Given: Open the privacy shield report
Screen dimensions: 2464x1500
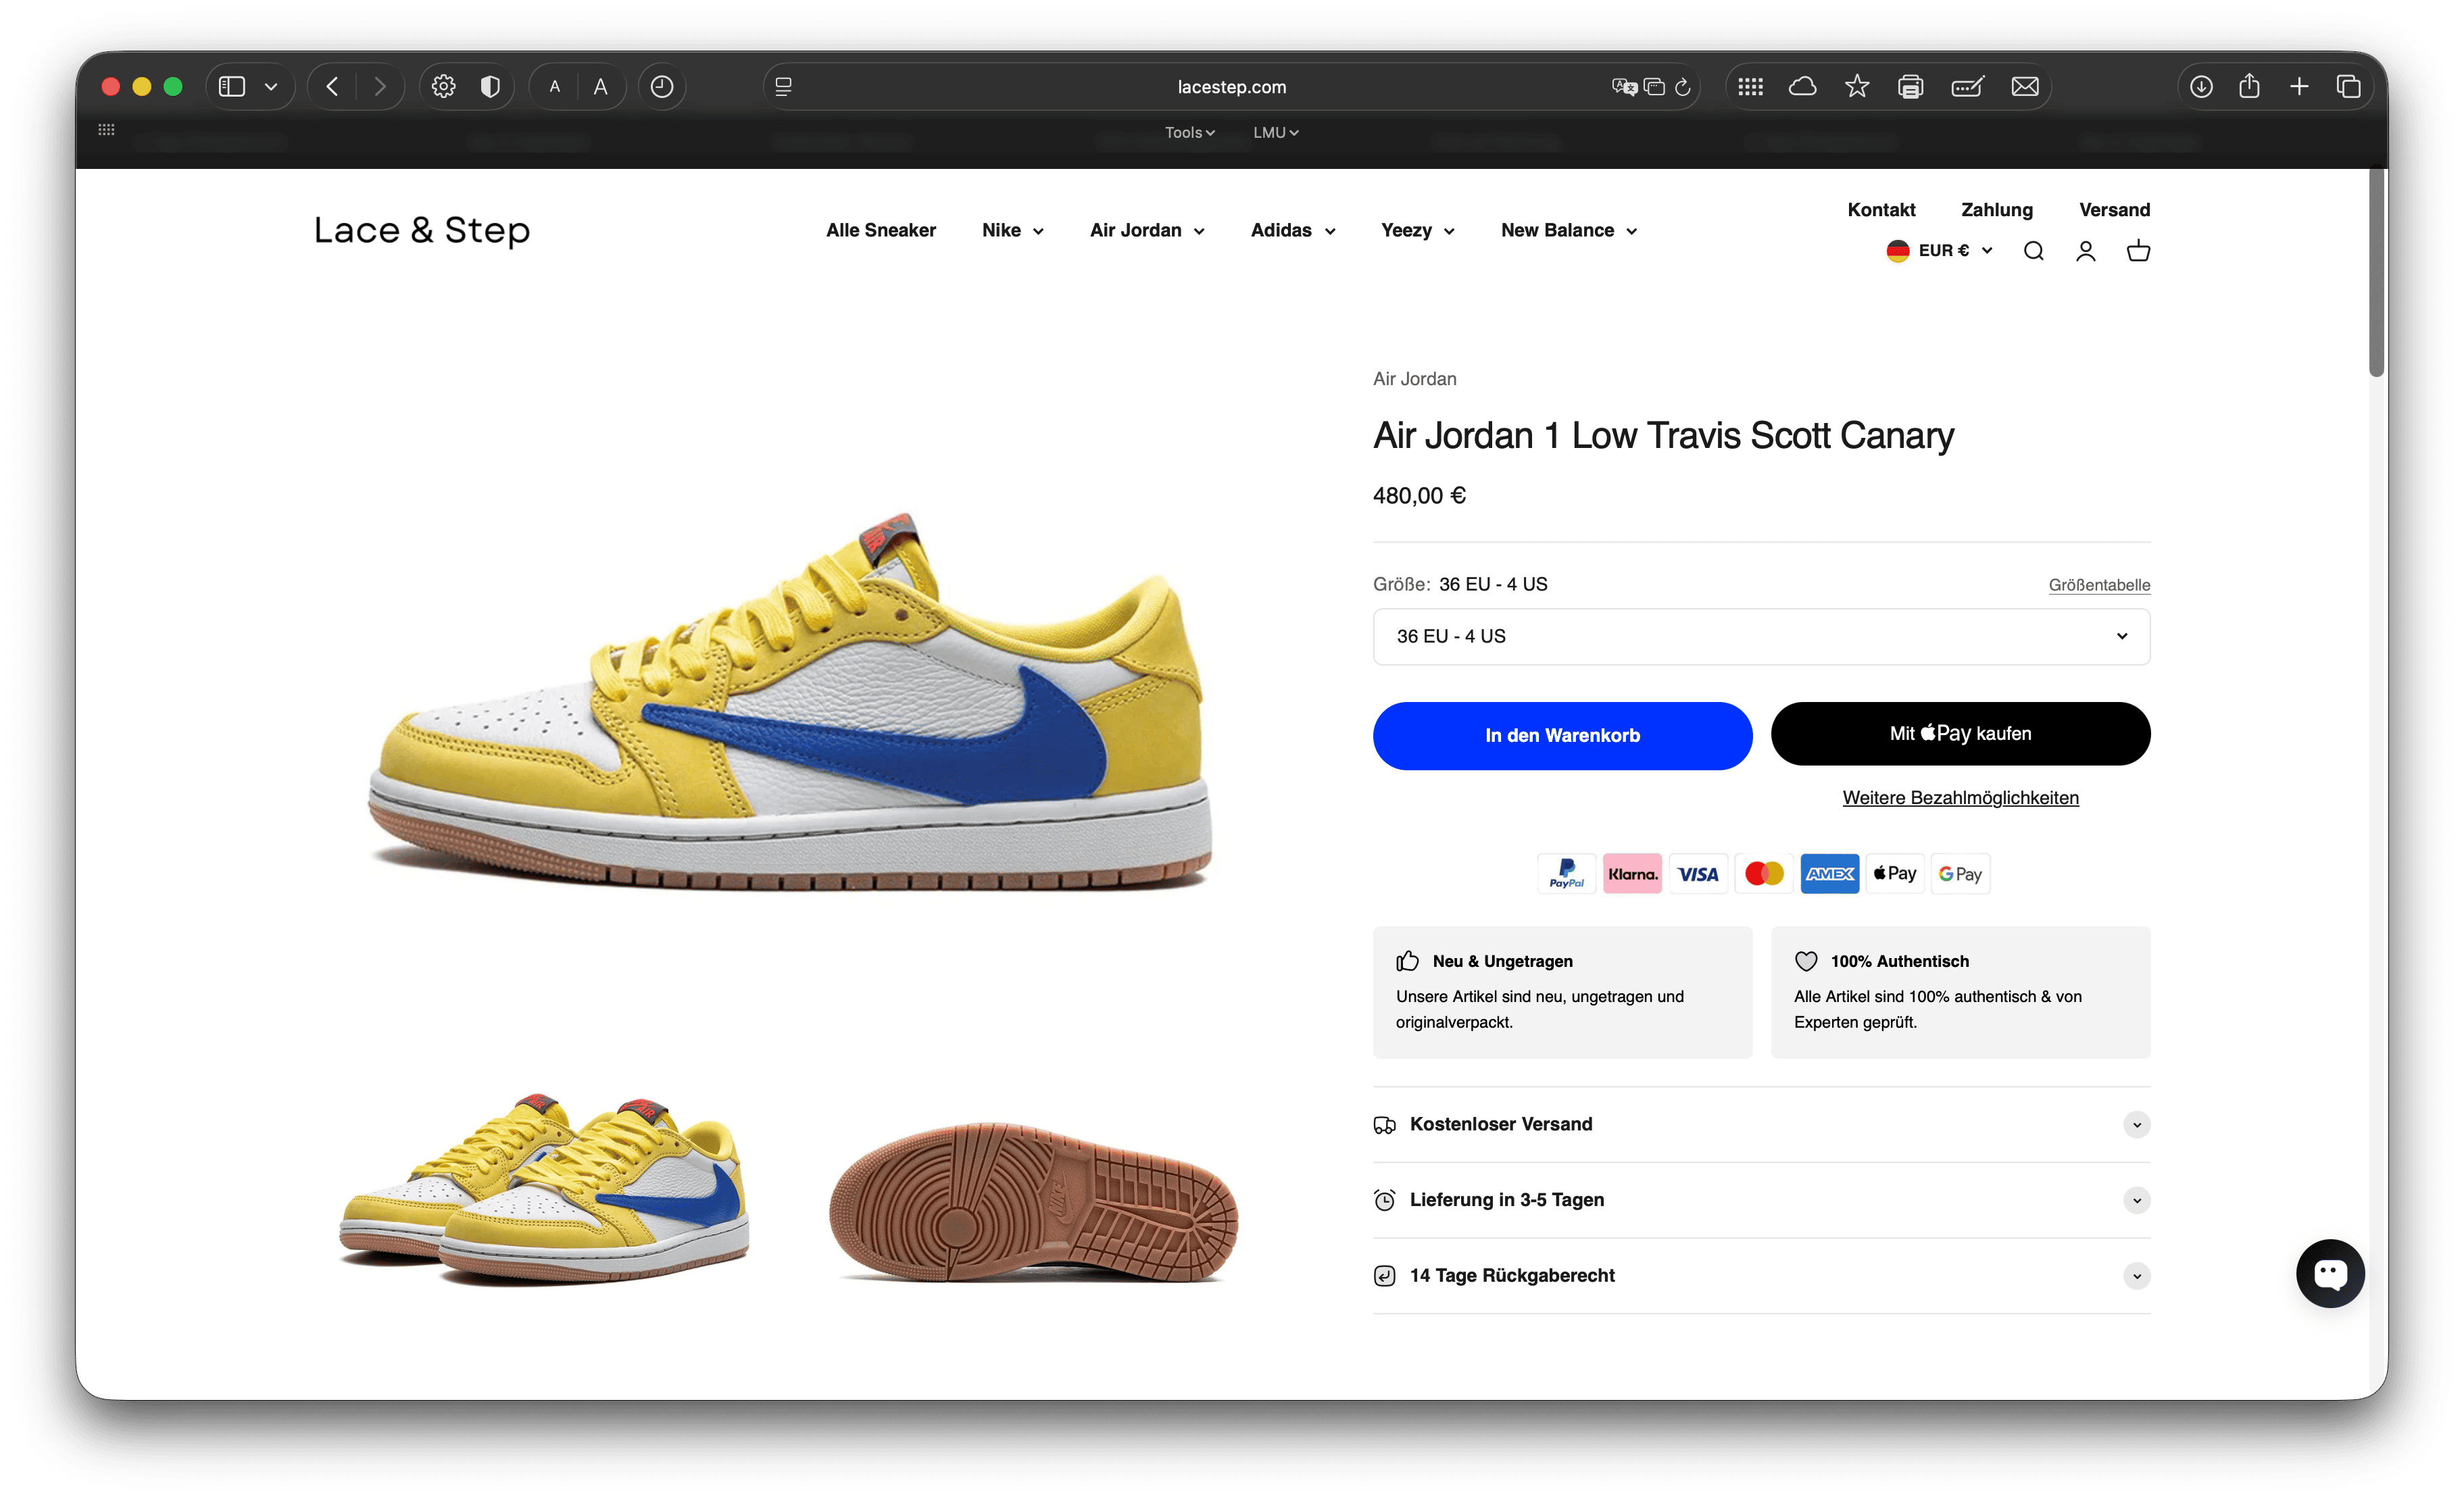Looking at the screenshot, I should click(490, 87).
